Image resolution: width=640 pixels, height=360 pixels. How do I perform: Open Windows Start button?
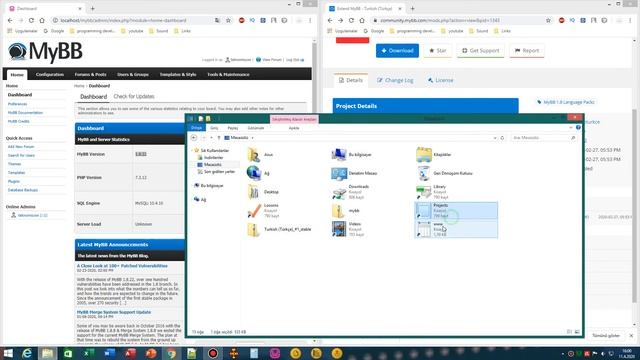click(8, 353)
